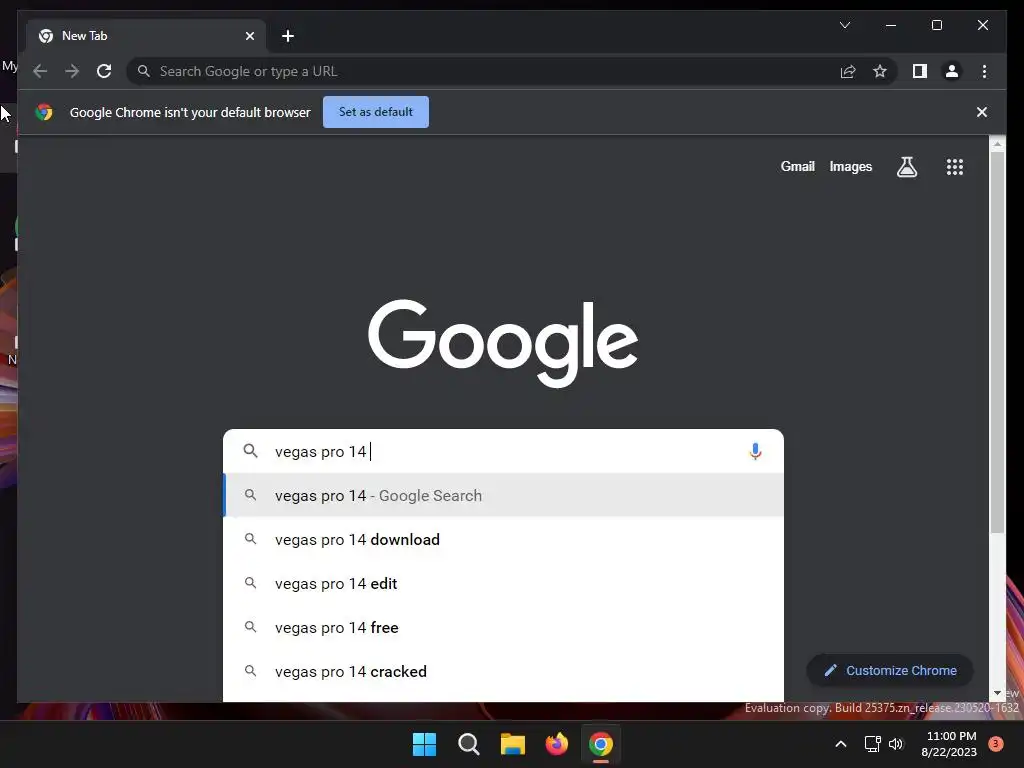Open network status tray icon
Screen dimensions: 1024x768
pyautogui.click(x=872, y=744)
